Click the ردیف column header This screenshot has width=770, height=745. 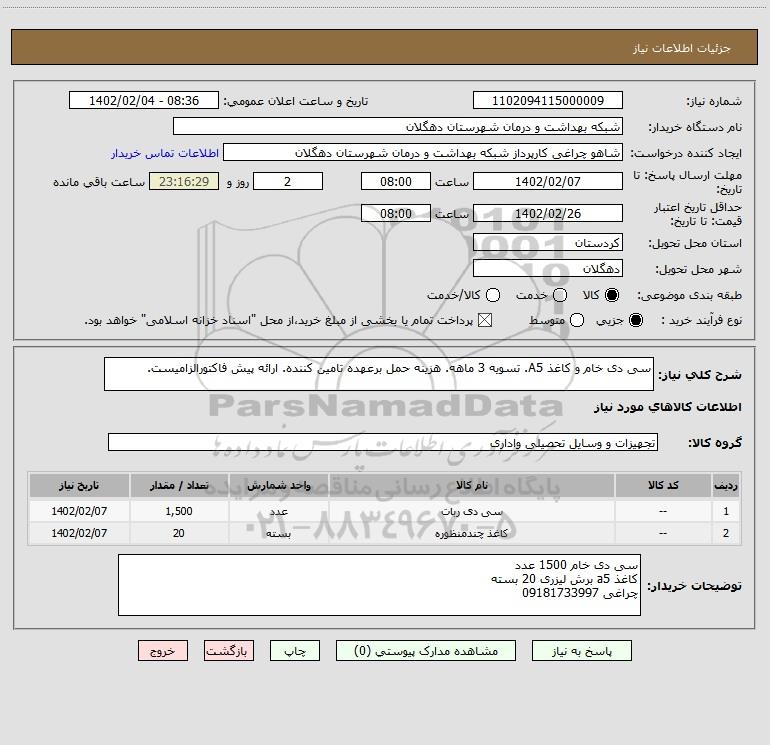tap(726, 486)
